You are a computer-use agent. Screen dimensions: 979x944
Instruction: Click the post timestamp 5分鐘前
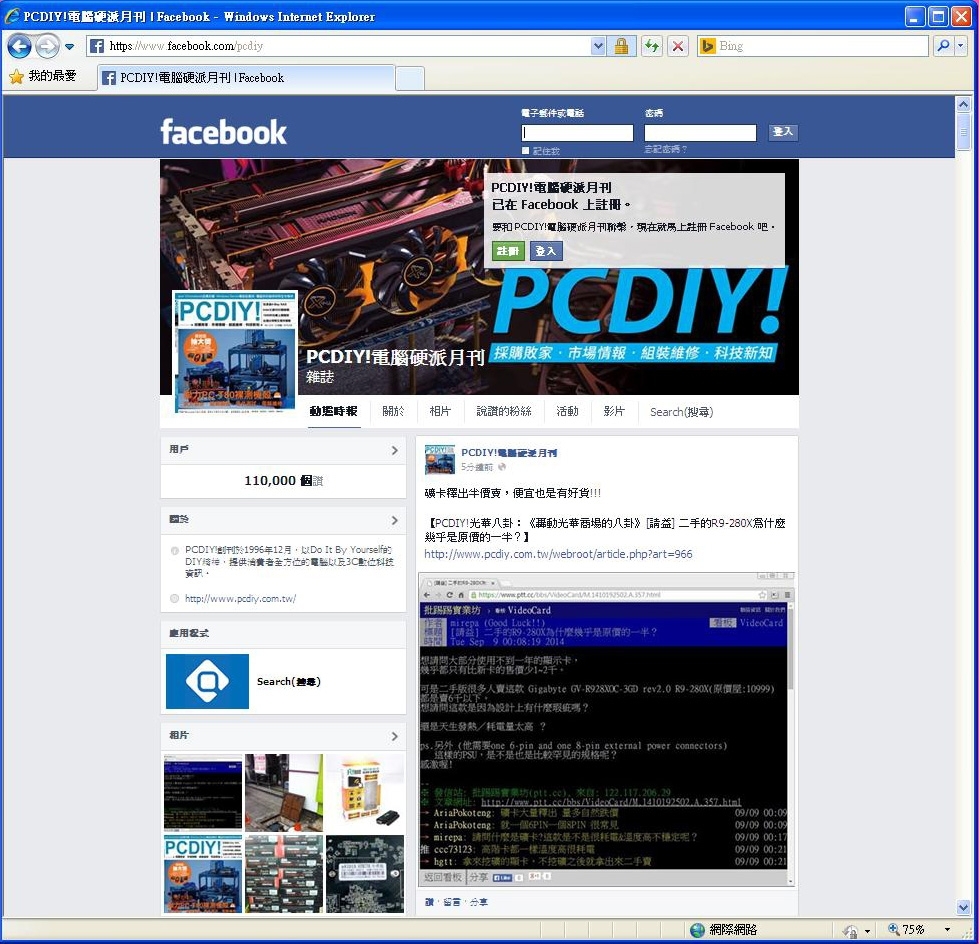pyautogui.click(x=477, y=467)
